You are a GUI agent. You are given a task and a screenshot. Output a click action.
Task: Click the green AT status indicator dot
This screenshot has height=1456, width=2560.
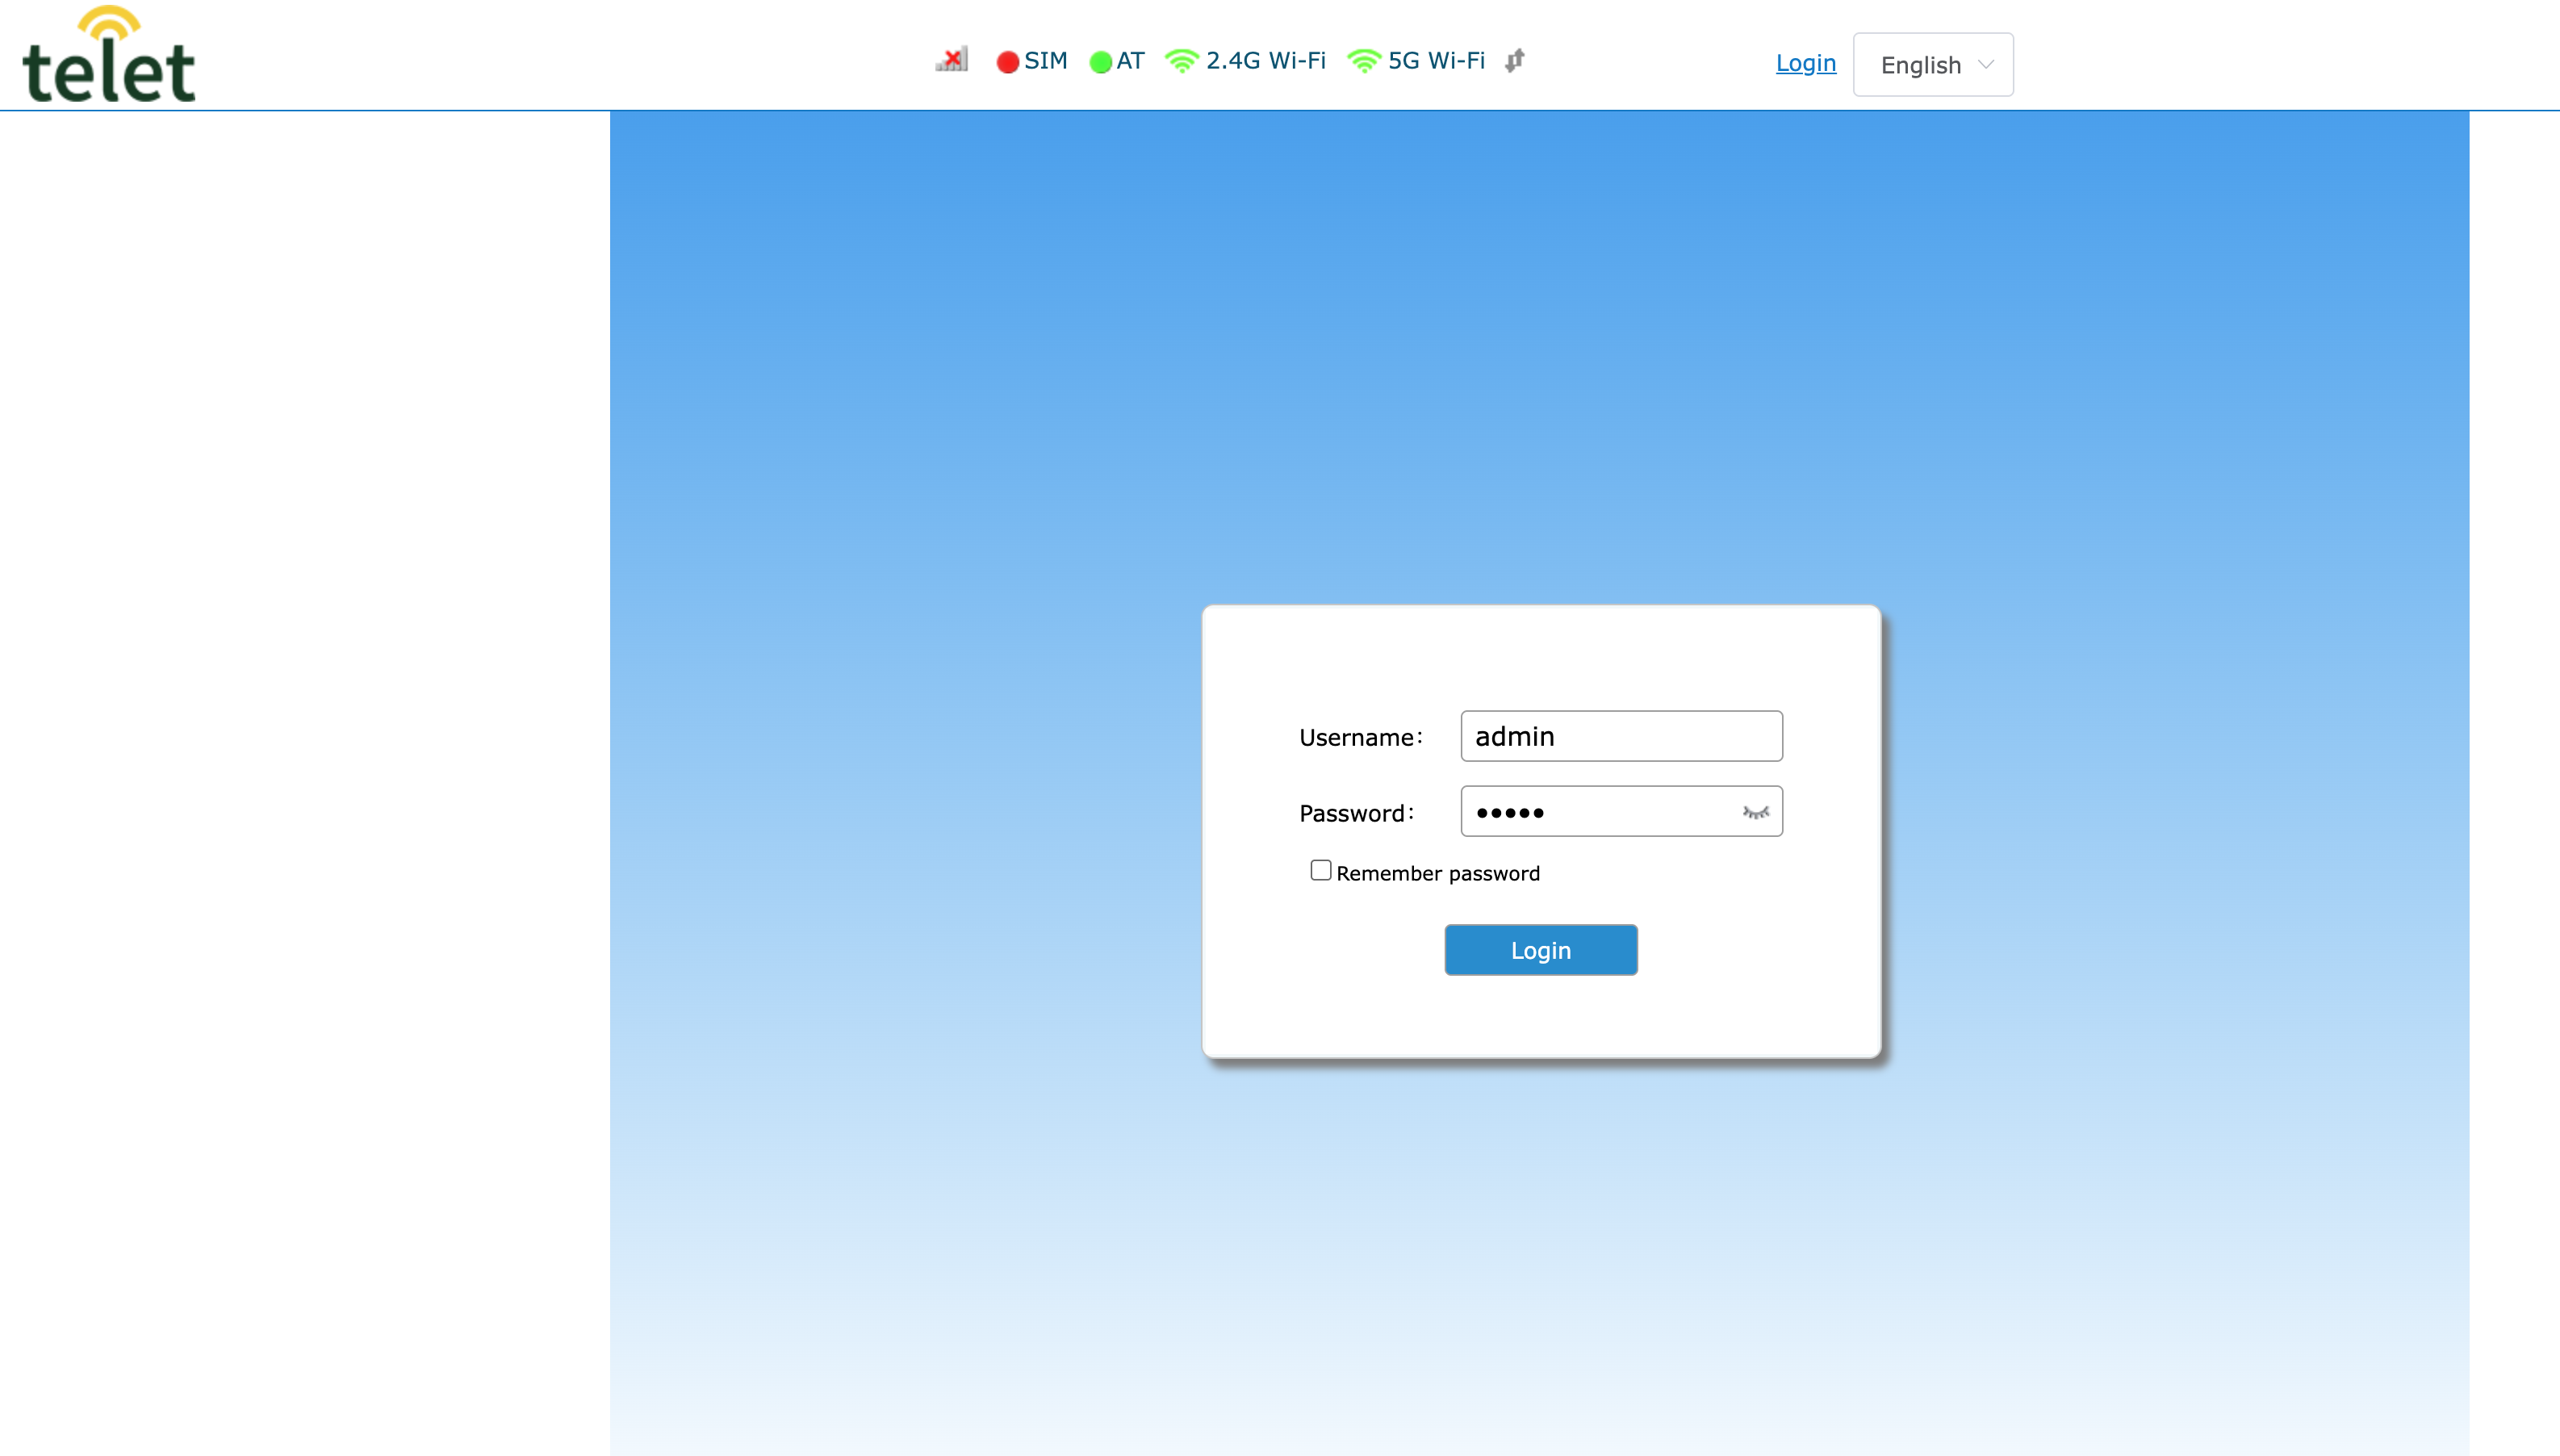point(1100,62)
